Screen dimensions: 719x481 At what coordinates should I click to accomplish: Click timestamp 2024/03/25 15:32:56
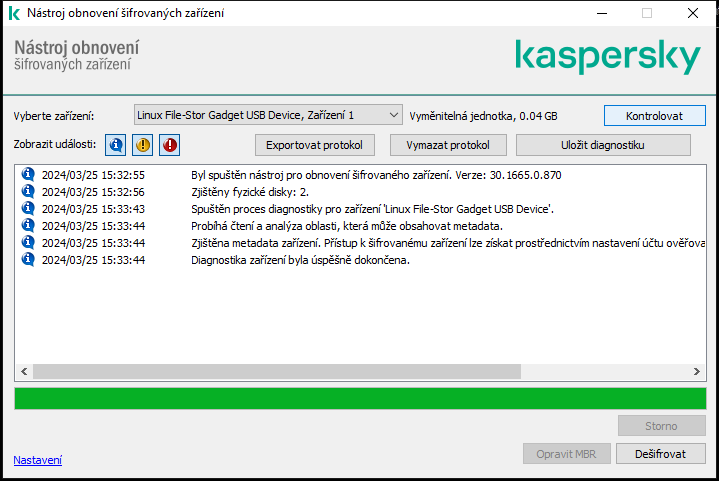point(93,192)
